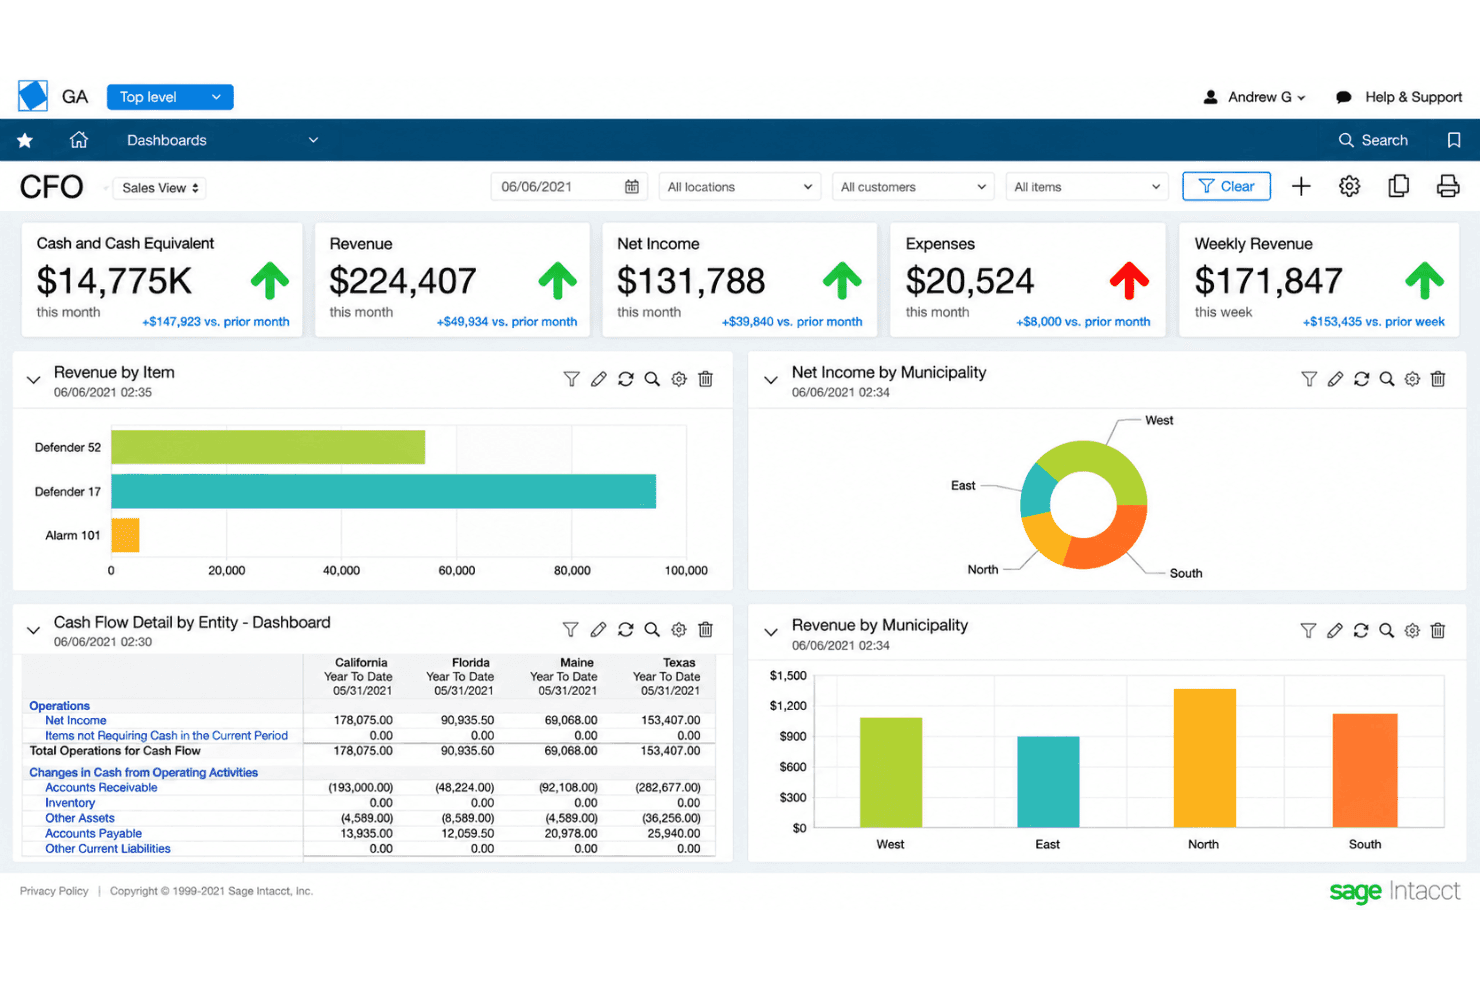Refresh Net Income by Municipality panel
Image resolution: width=1480 pixels, height=987 pixels.
[1361, 379]
